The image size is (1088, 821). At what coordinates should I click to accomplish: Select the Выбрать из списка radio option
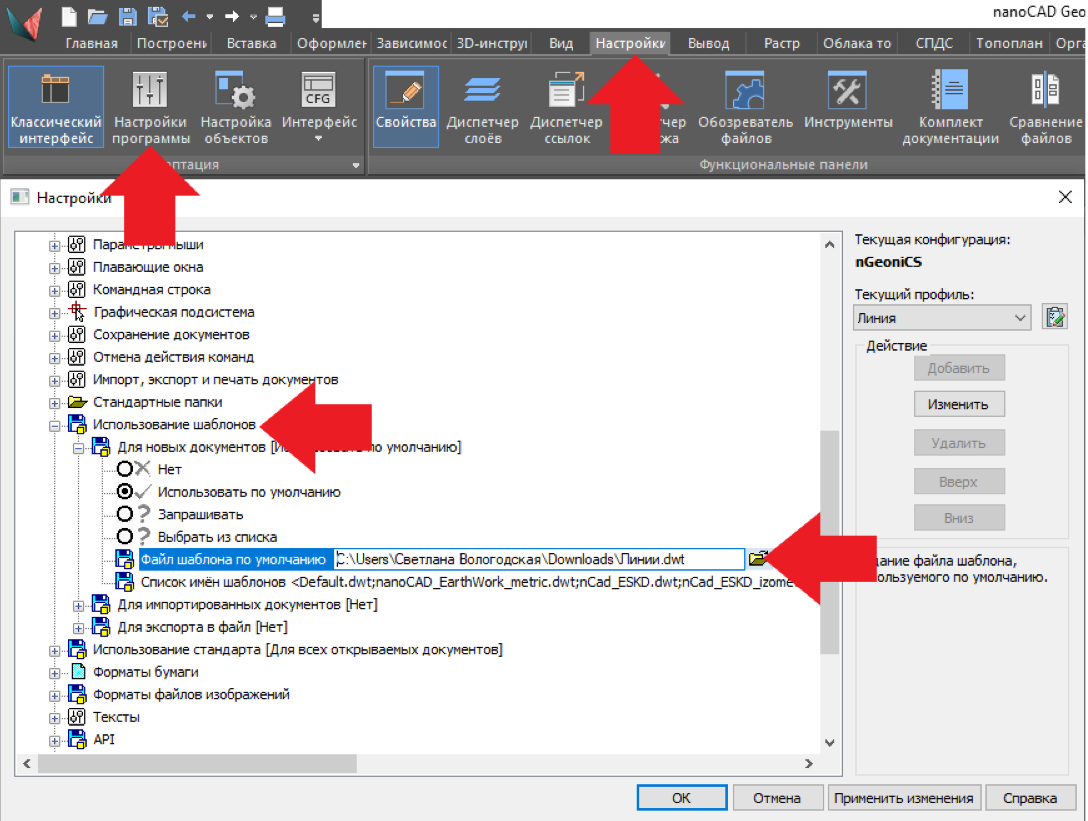tap(125, 536)
